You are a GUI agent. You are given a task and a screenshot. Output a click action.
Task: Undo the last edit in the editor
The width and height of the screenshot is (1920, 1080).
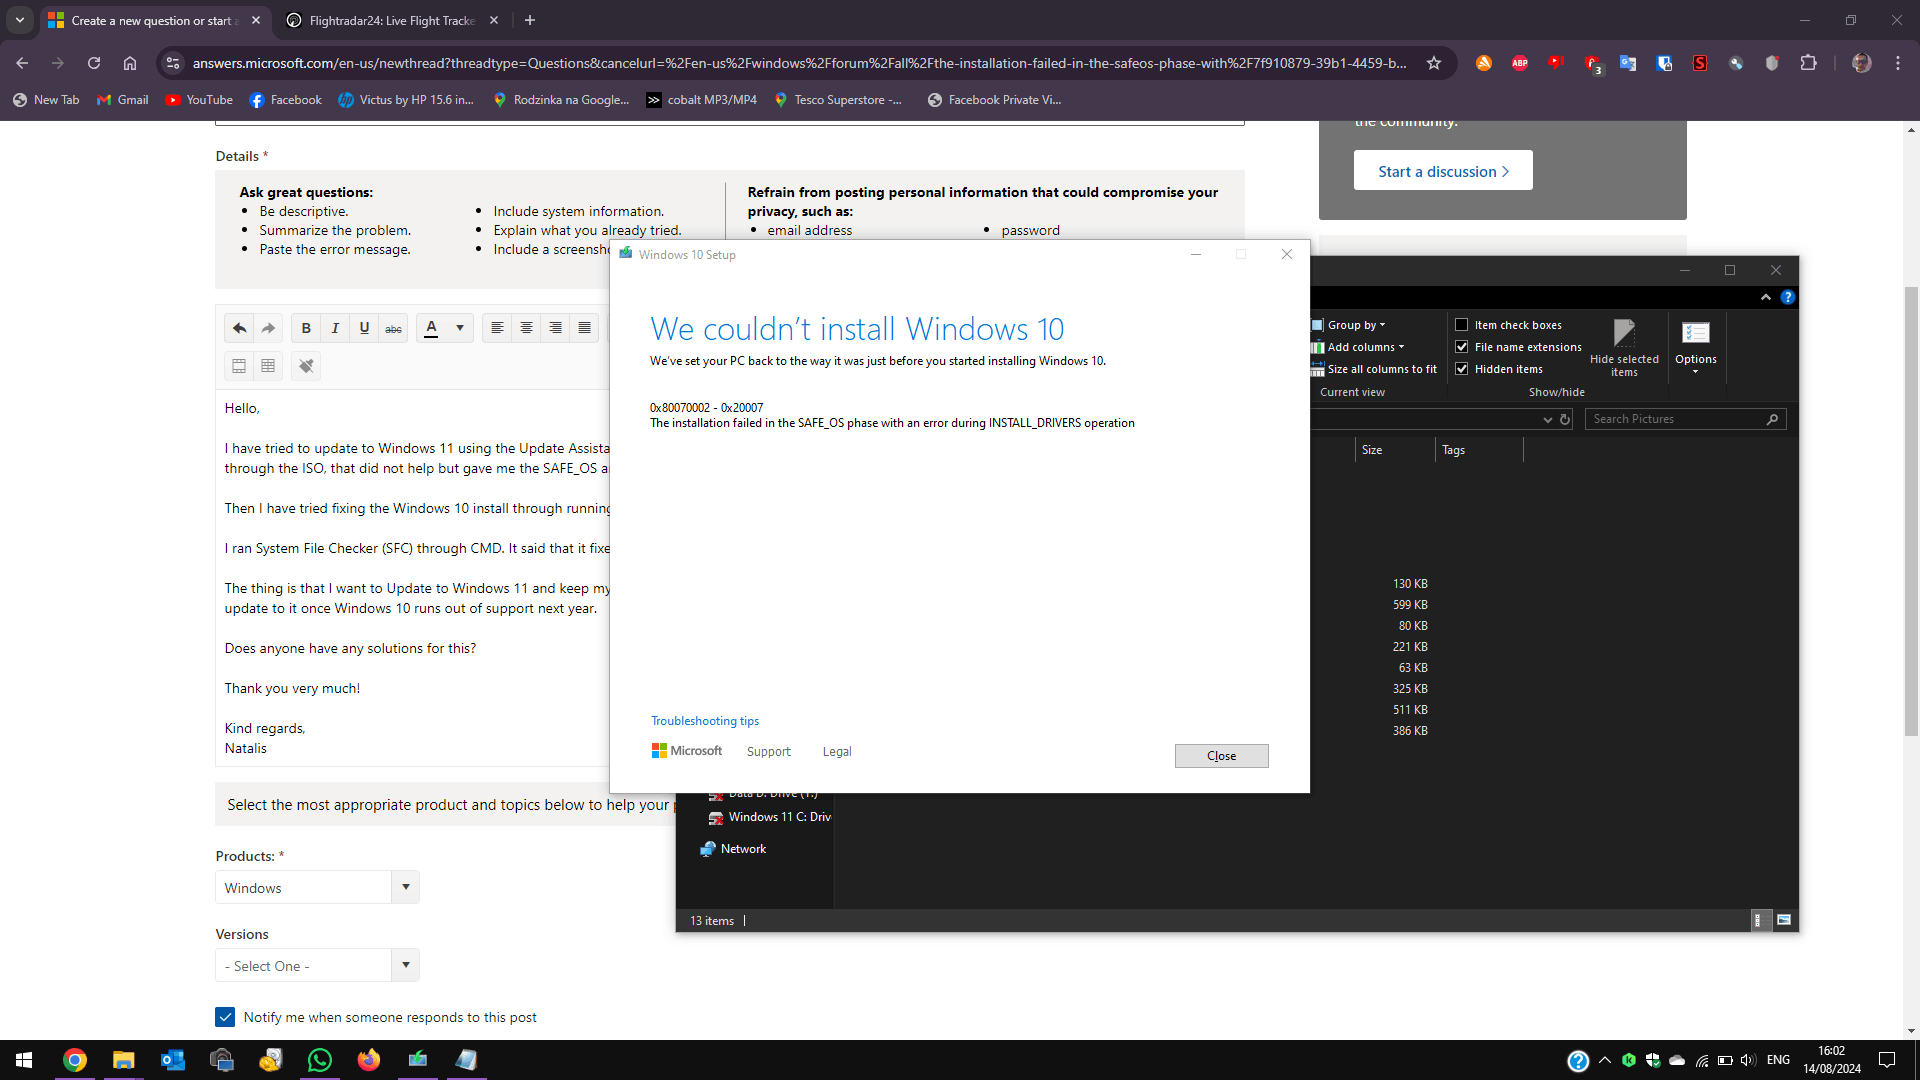point(239,328)
